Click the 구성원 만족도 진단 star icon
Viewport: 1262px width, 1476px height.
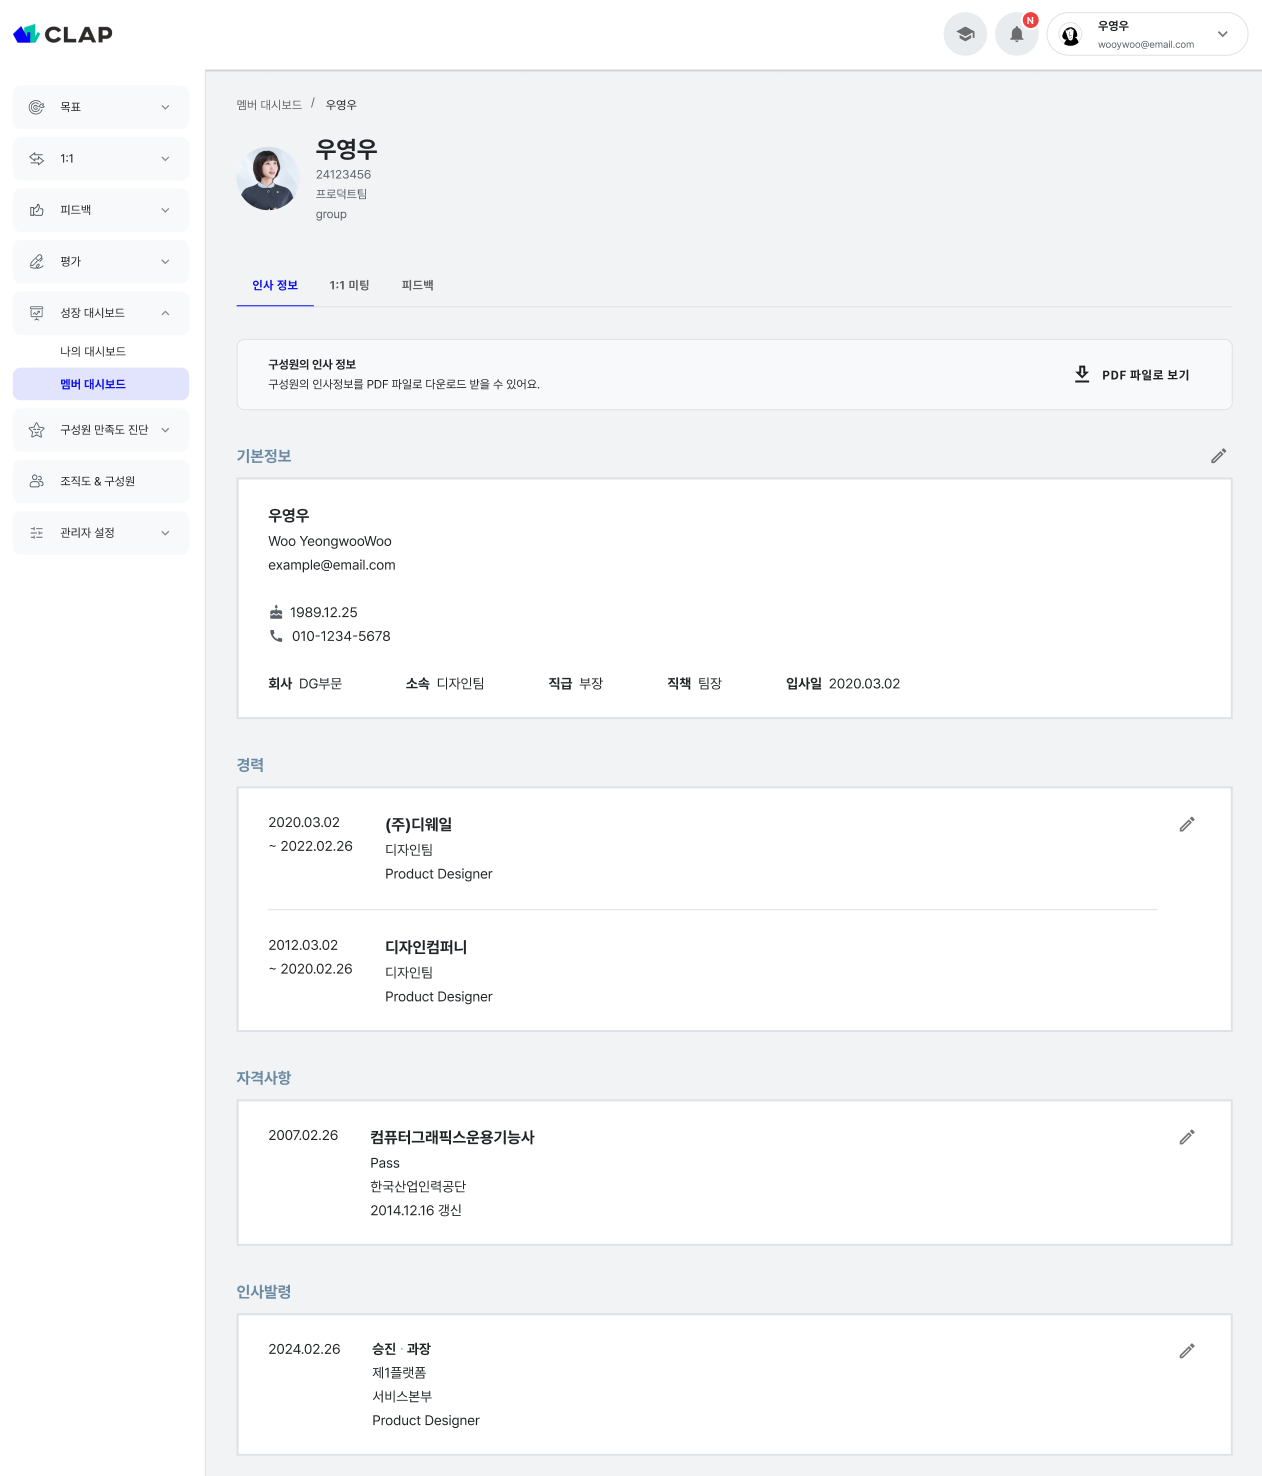click(36, 430)
